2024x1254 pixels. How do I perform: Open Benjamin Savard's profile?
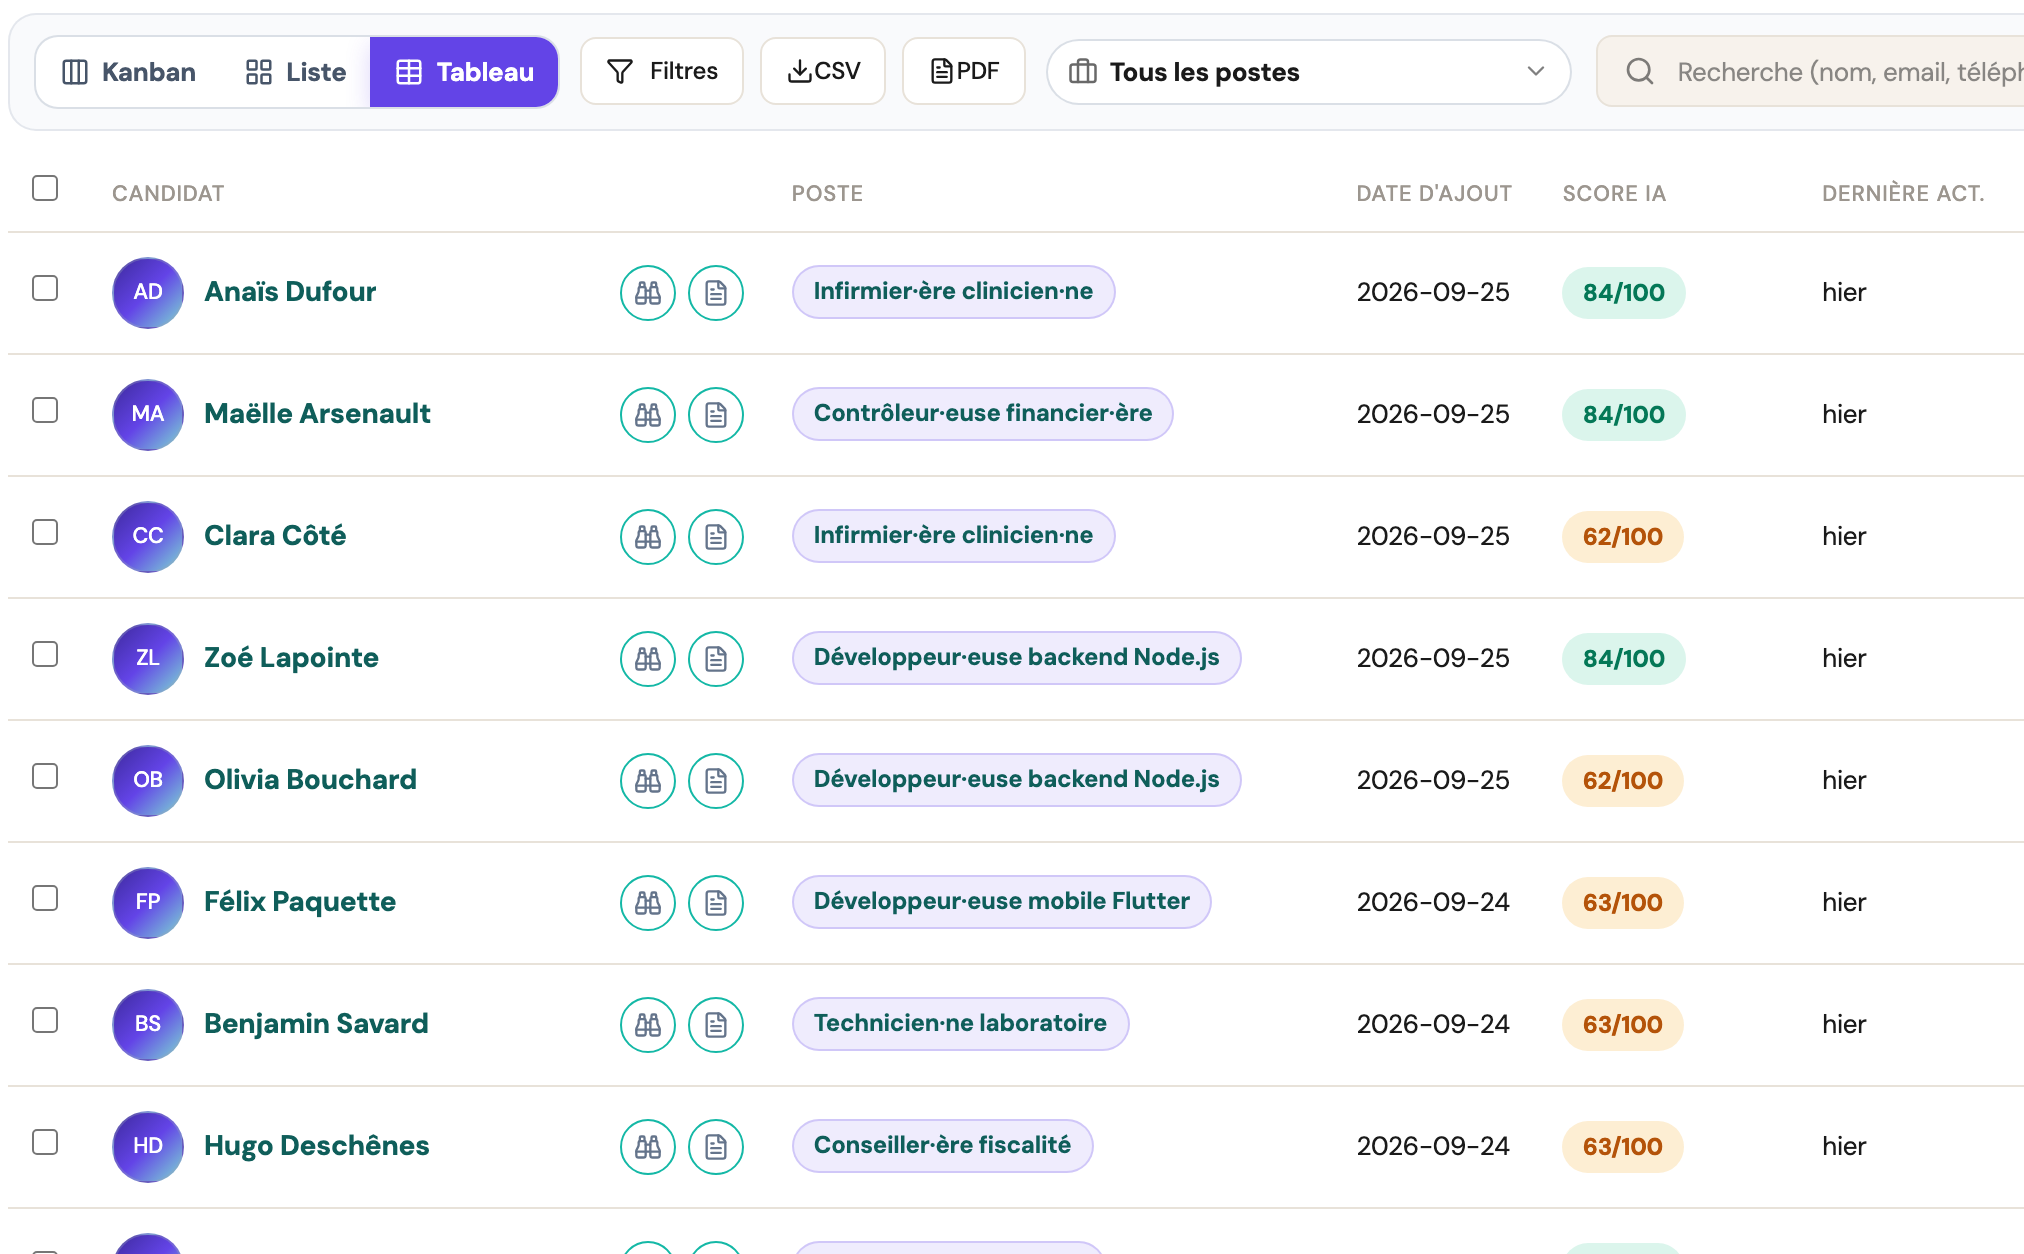point(316,1024)
